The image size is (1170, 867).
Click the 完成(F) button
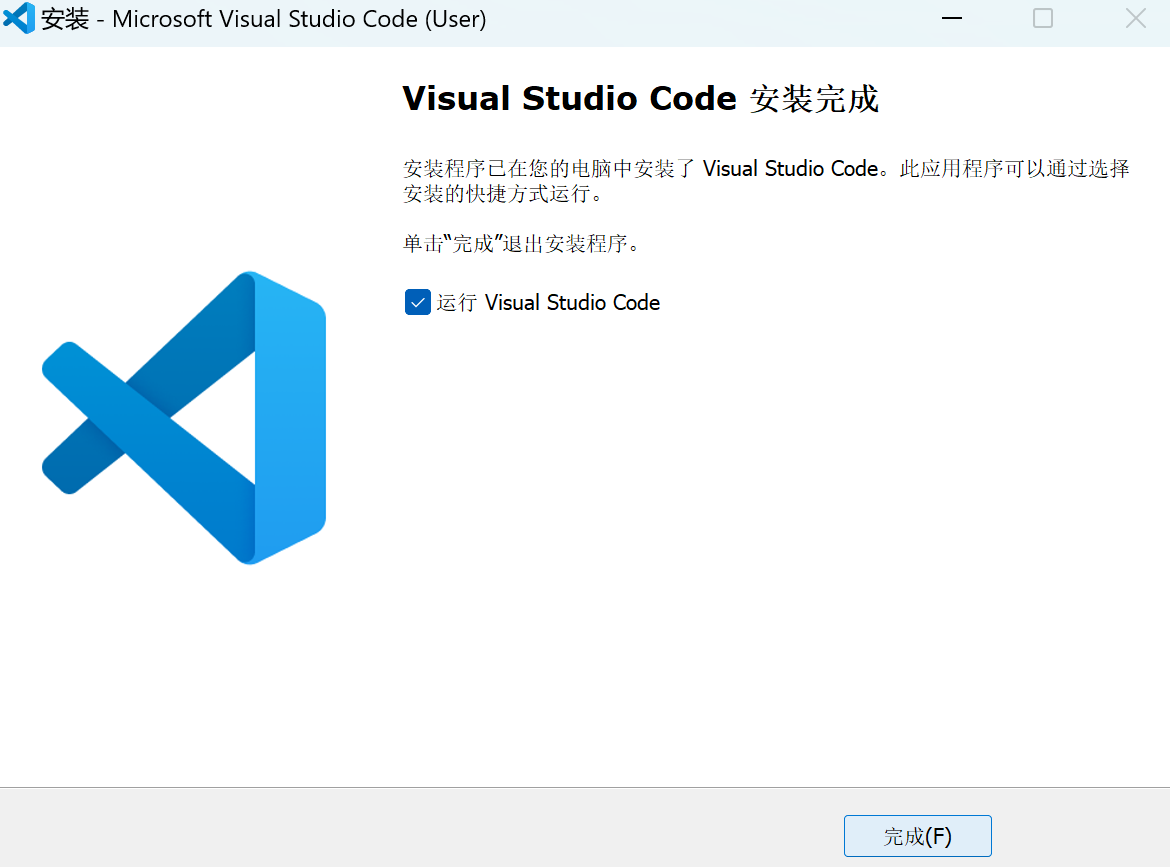(917, 836)
